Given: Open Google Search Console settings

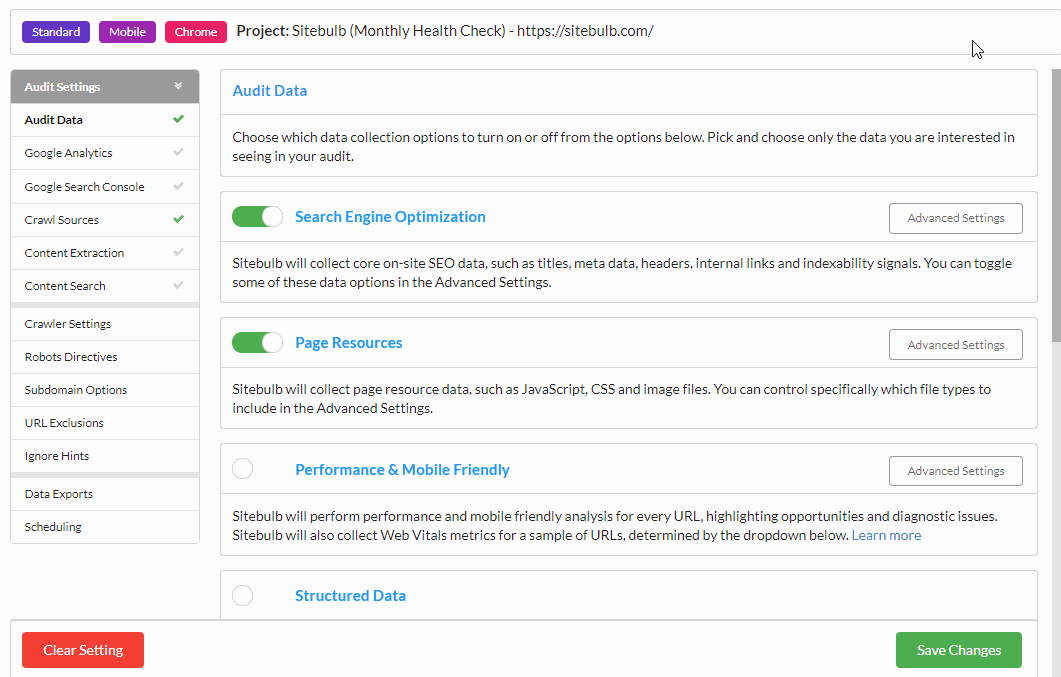Looking at the screenshot, I should pos(105,187).
